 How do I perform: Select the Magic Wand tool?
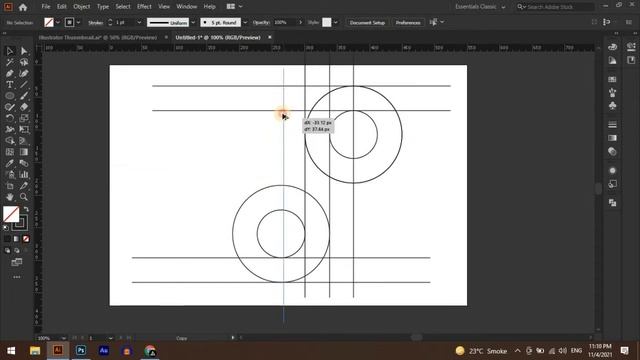pos(10,62)
